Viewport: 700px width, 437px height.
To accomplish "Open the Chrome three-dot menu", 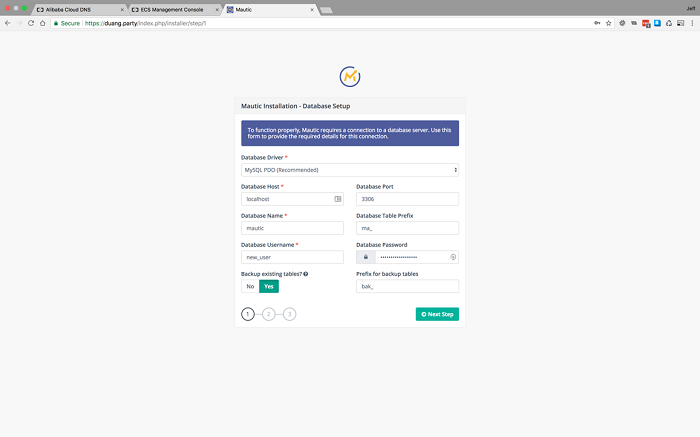I will (692, 23).
